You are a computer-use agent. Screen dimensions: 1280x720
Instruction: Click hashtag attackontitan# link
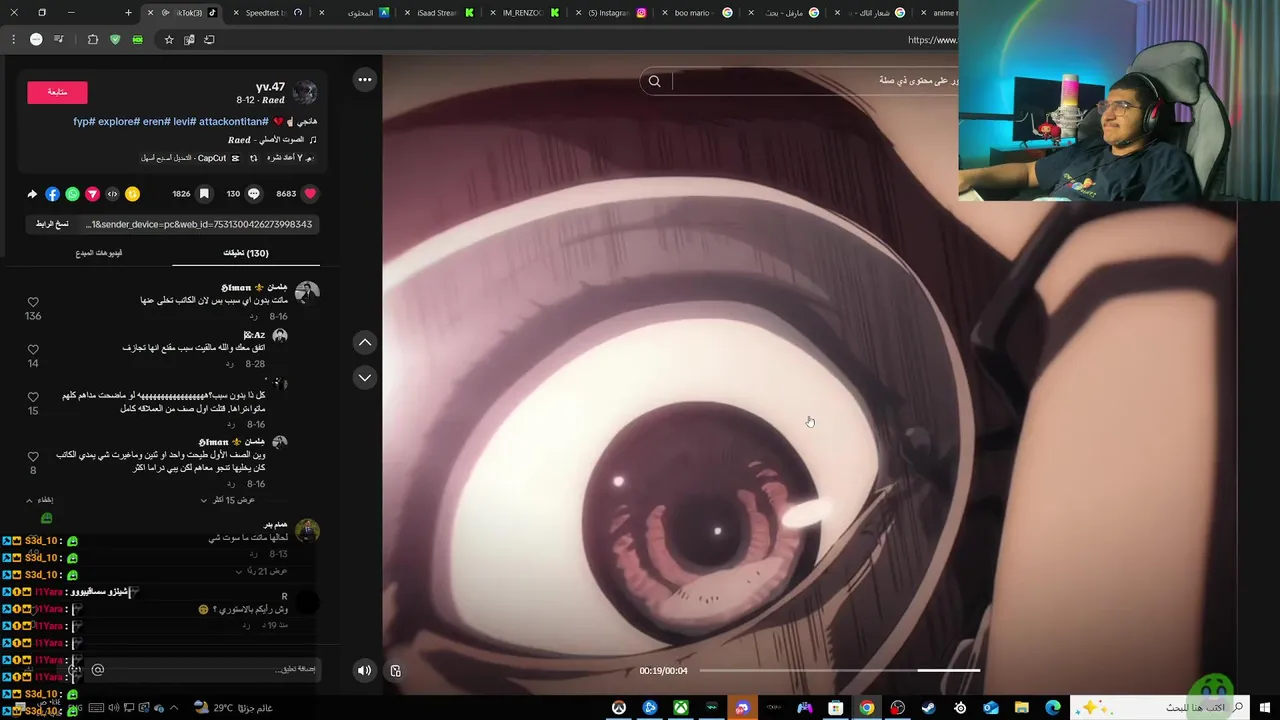pos(234,121)
